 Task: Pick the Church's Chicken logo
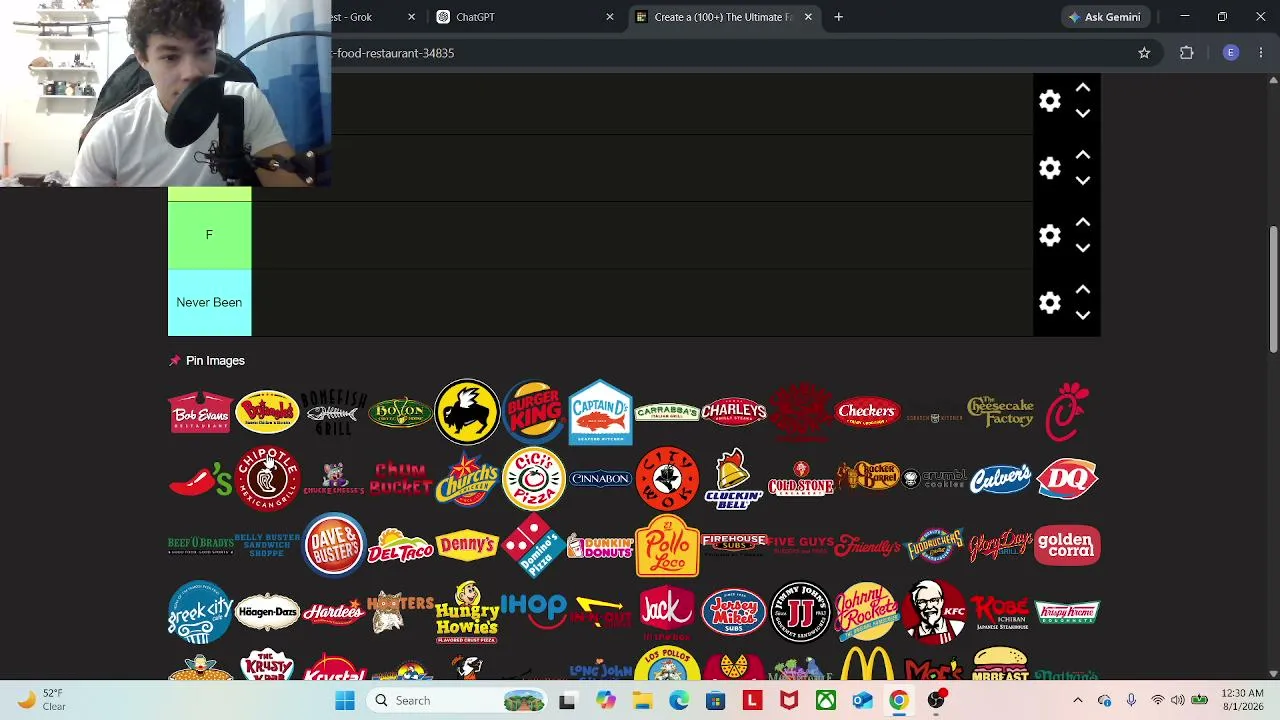tap(467, 479)
